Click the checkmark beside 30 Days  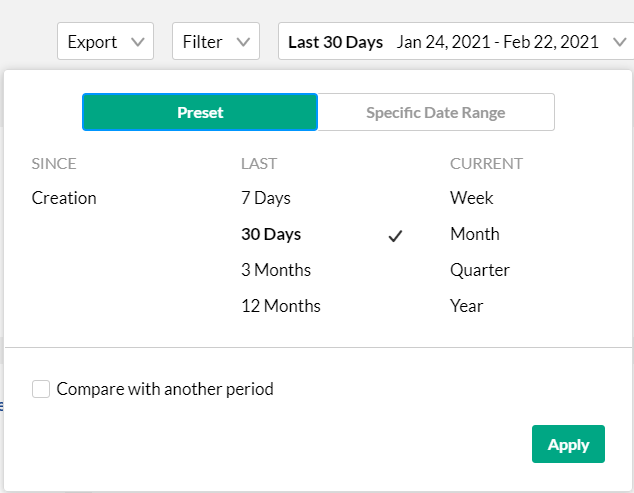(395, 236)
